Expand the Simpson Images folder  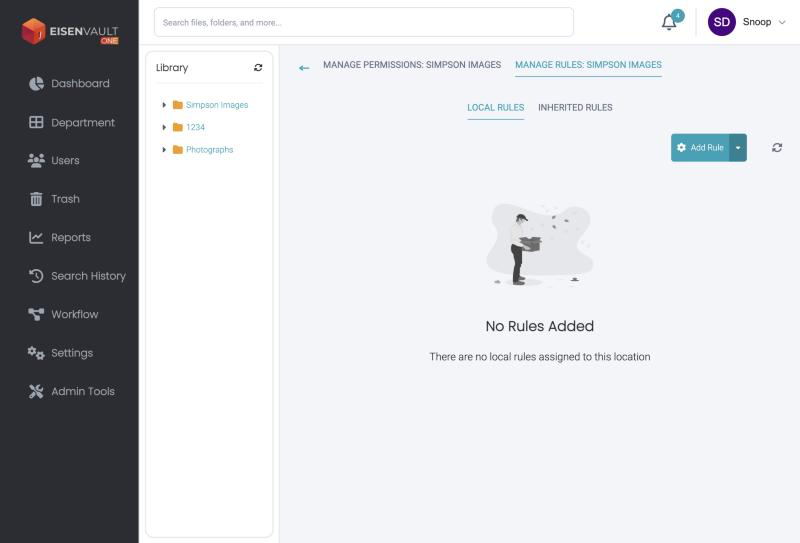click(x=164, y=105)
